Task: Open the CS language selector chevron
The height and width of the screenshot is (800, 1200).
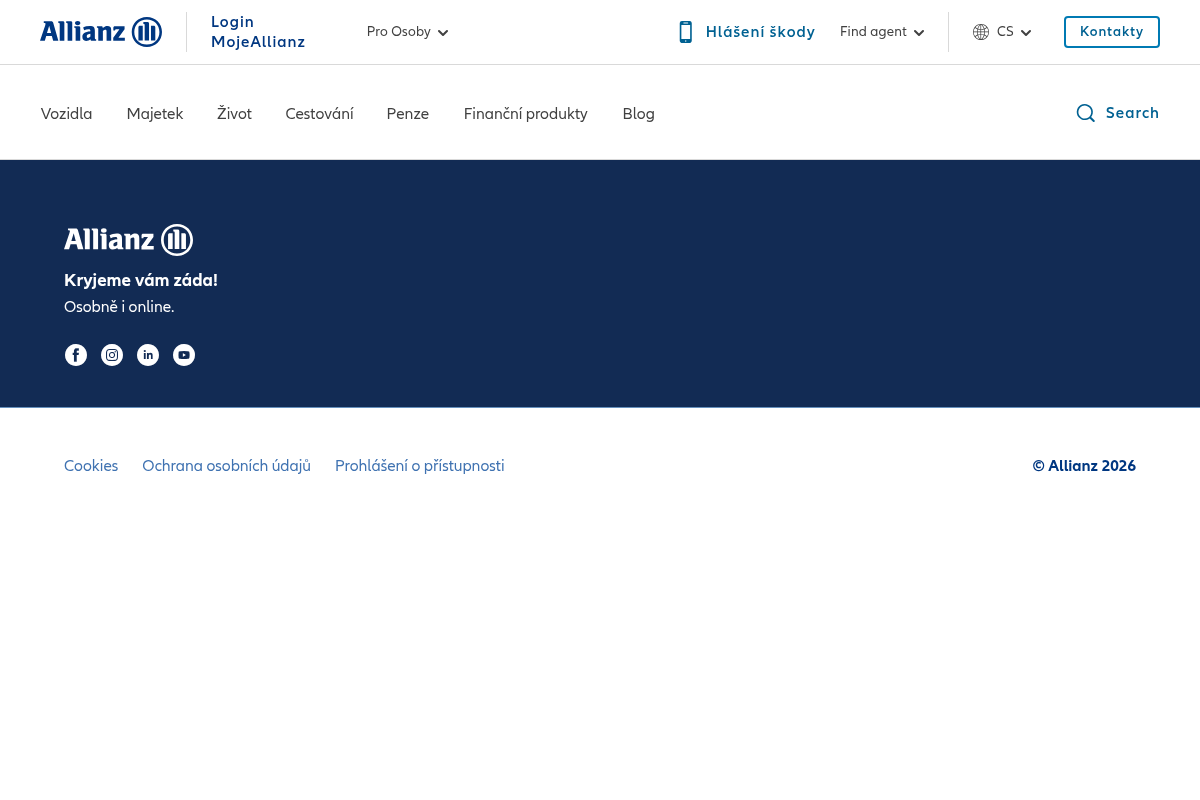Action: pyautogui.click(x=1026, y=33)
